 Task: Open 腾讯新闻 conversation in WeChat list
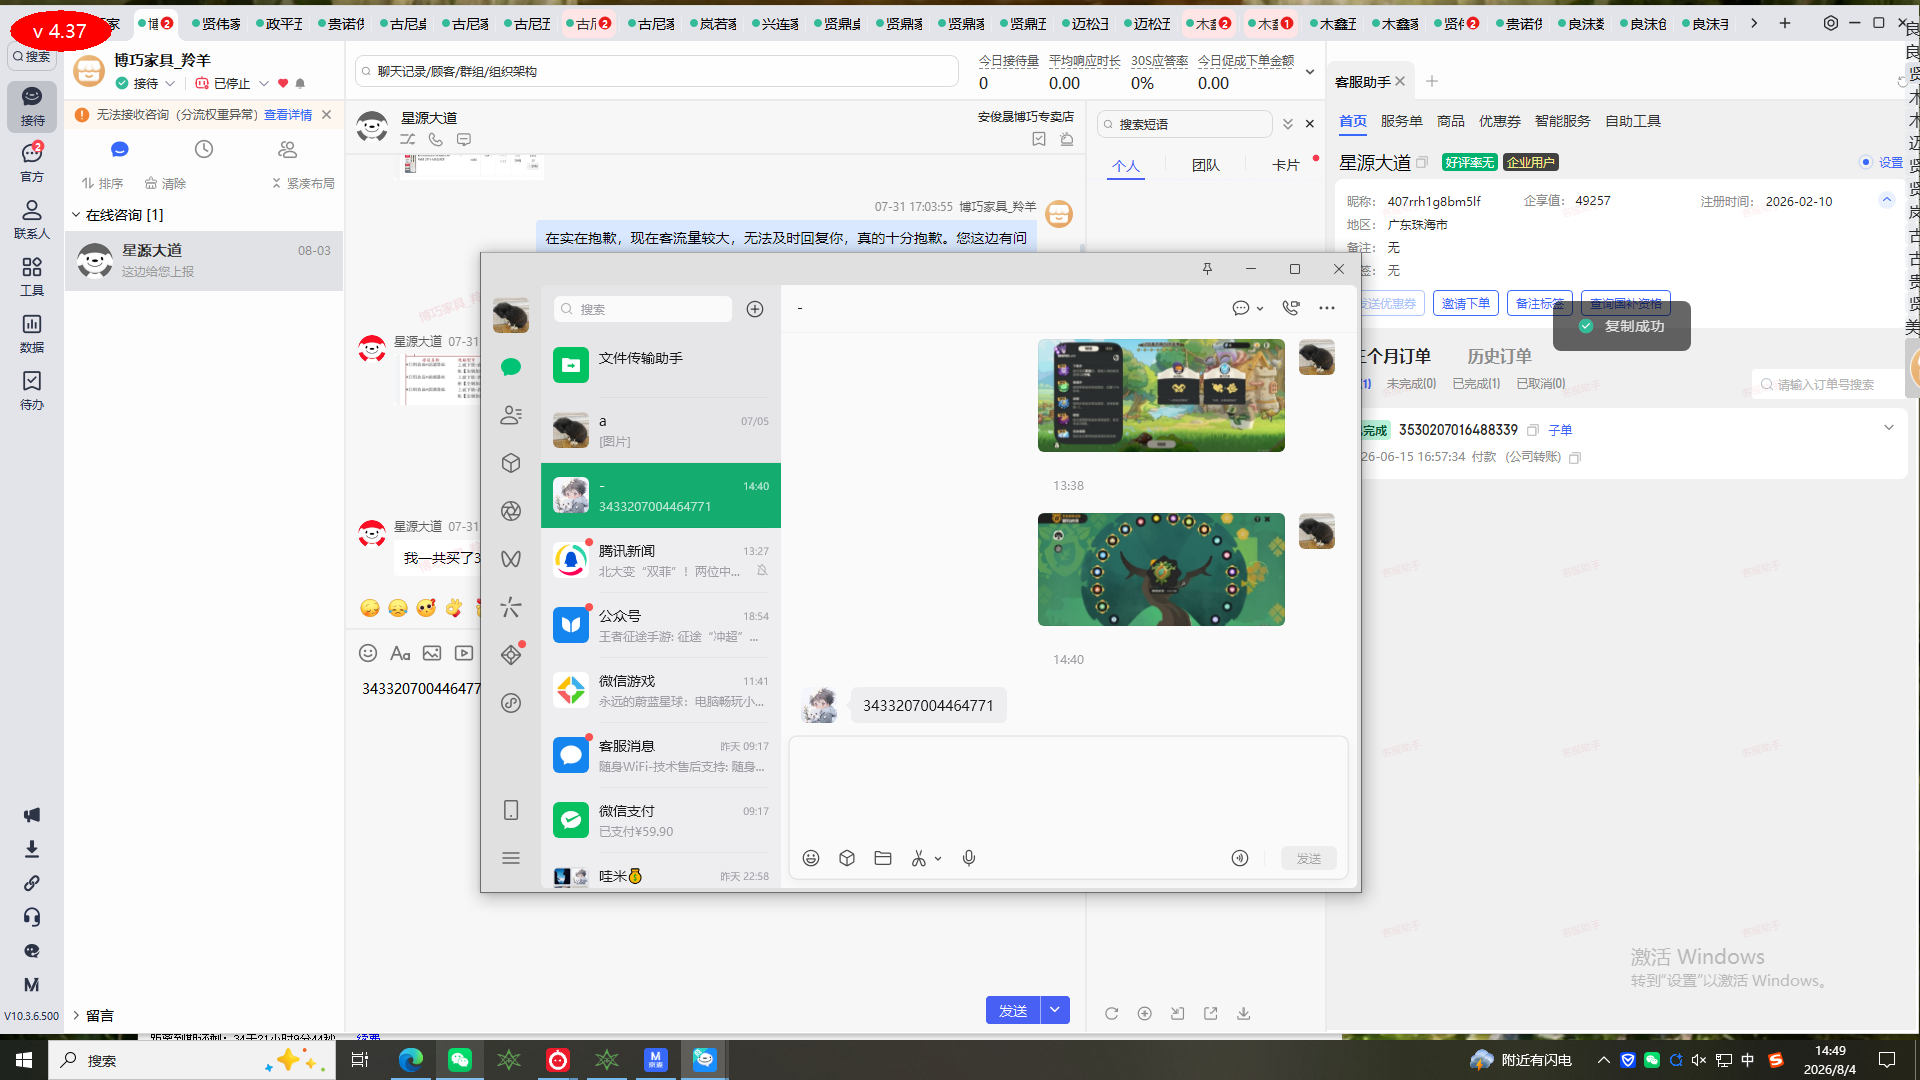[661, 560]
